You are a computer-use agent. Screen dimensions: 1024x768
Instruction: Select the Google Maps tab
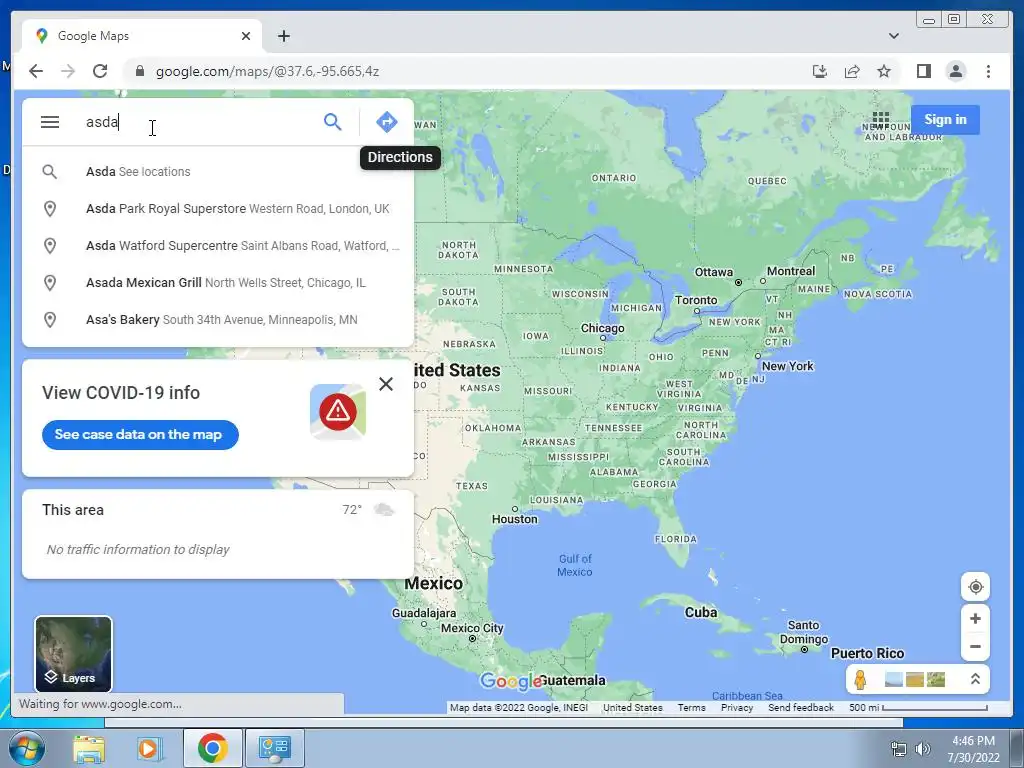click(x=142, y=36)
